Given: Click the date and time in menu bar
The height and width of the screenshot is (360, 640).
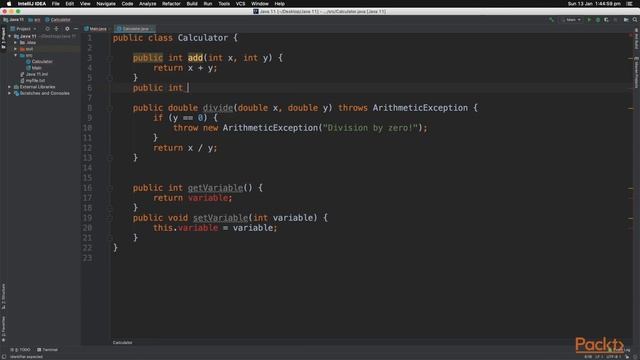Looking at the screenshot, I should [x=594, y=4].
